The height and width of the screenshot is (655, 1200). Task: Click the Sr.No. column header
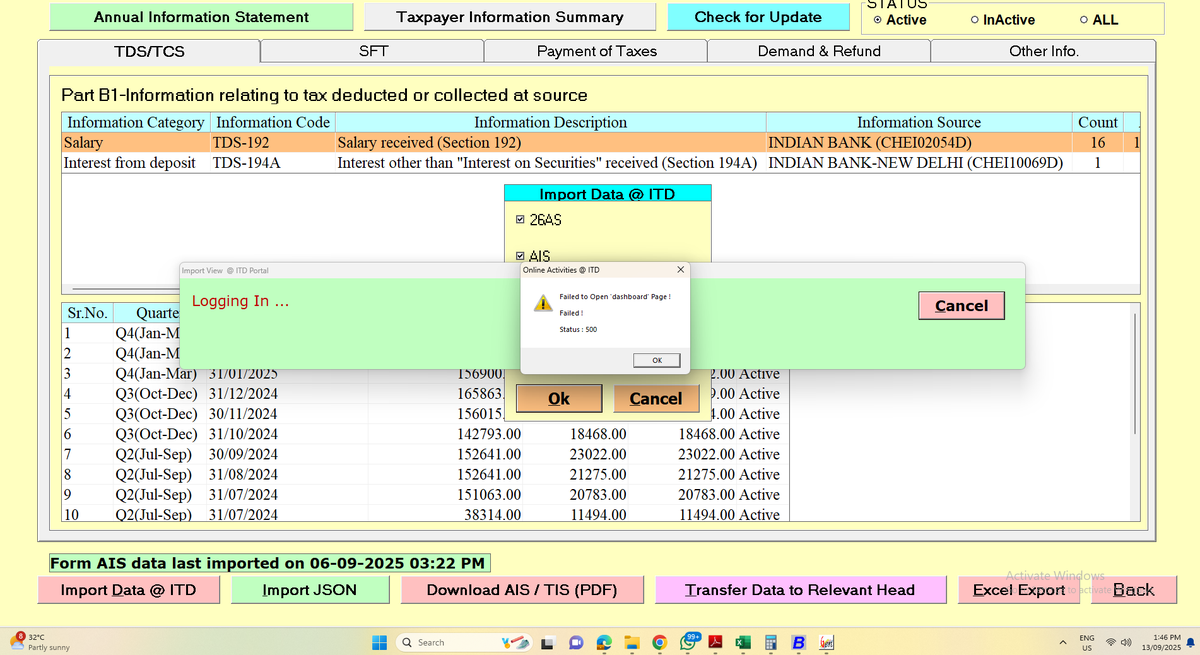88,313
